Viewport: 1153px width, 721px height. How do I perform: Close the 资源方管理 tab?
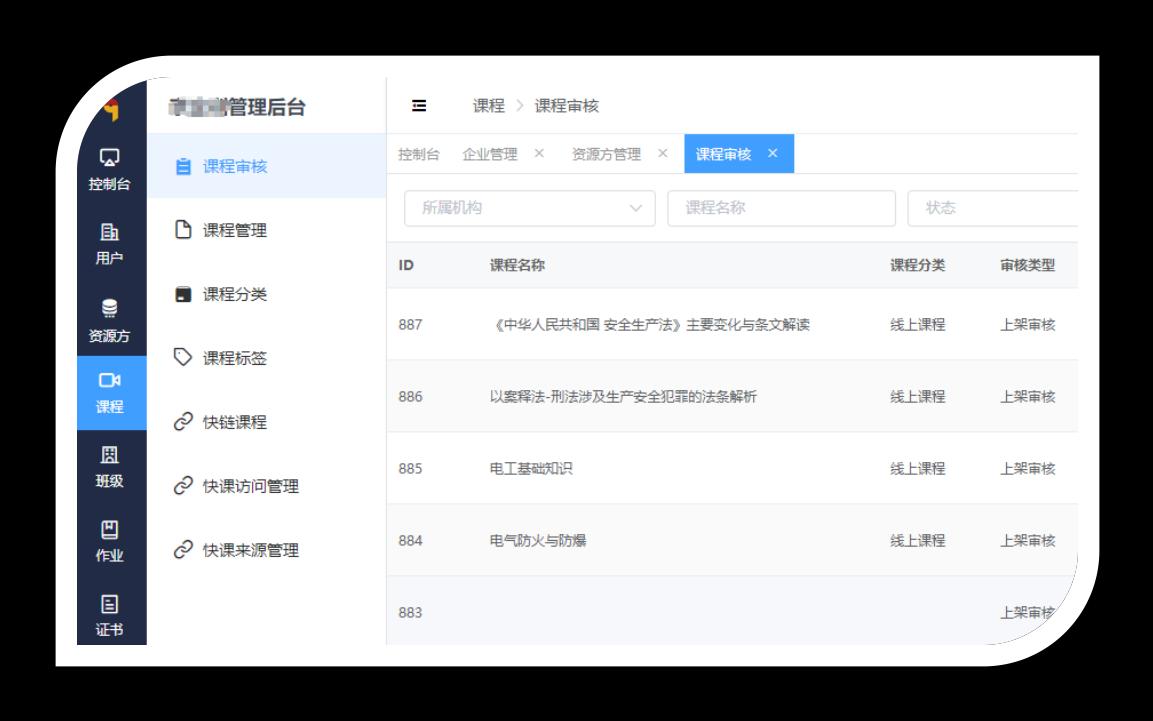[663, 153]
